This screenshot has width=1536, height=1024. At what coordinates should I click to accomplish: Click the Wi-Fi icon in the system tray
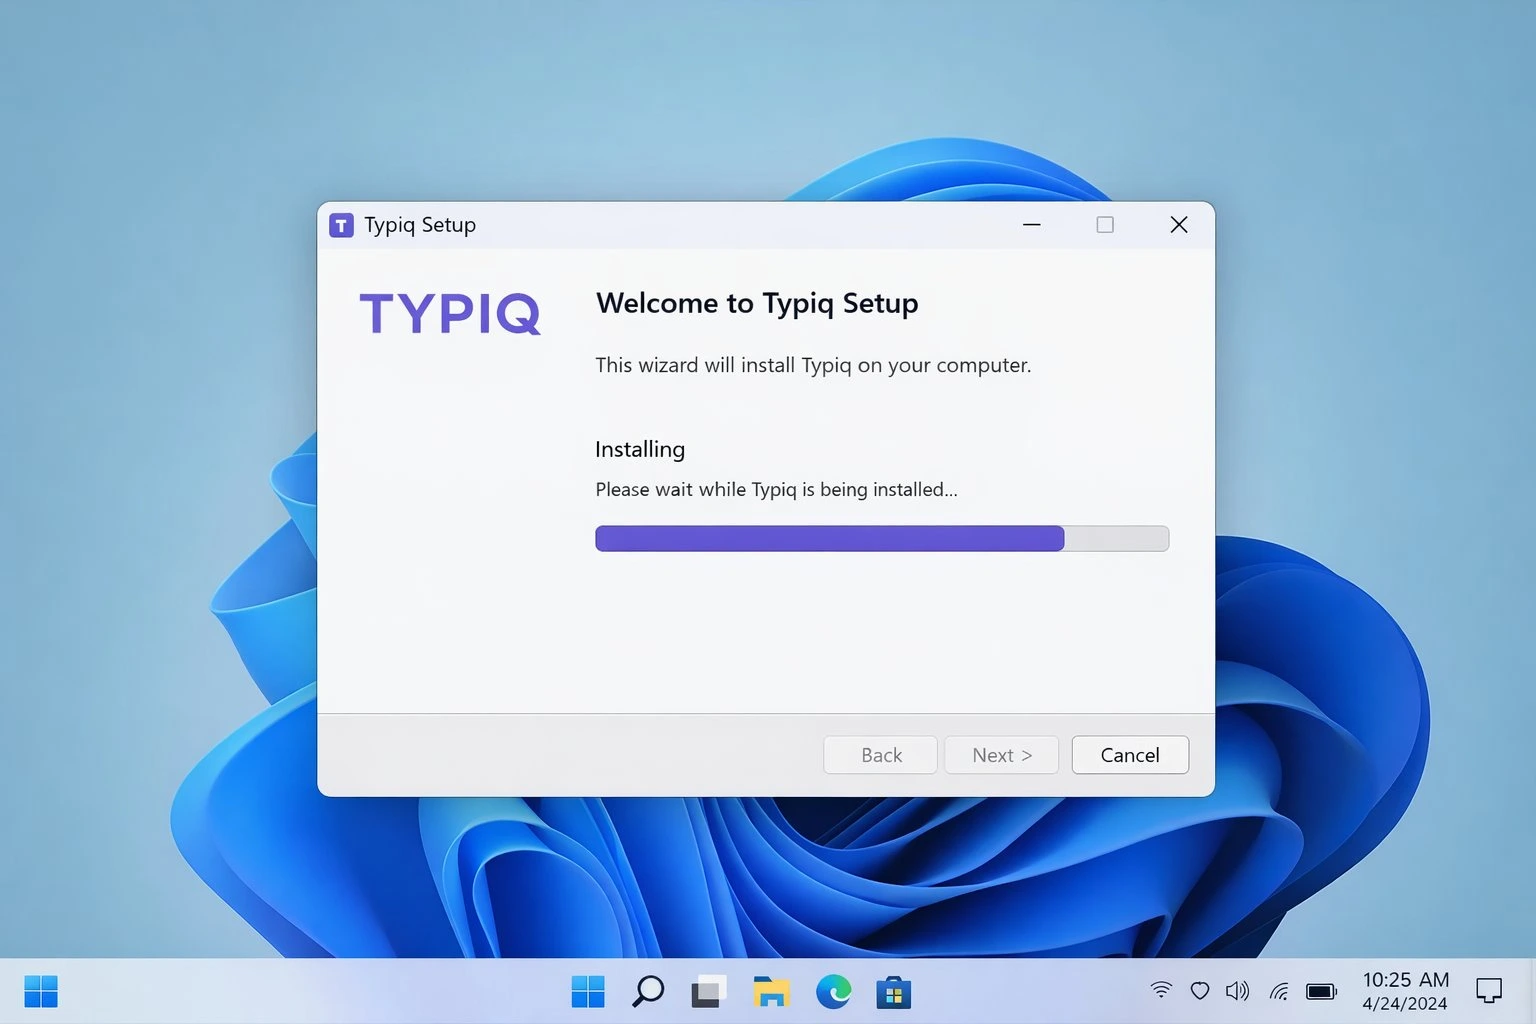click(x=1161, y=989)
